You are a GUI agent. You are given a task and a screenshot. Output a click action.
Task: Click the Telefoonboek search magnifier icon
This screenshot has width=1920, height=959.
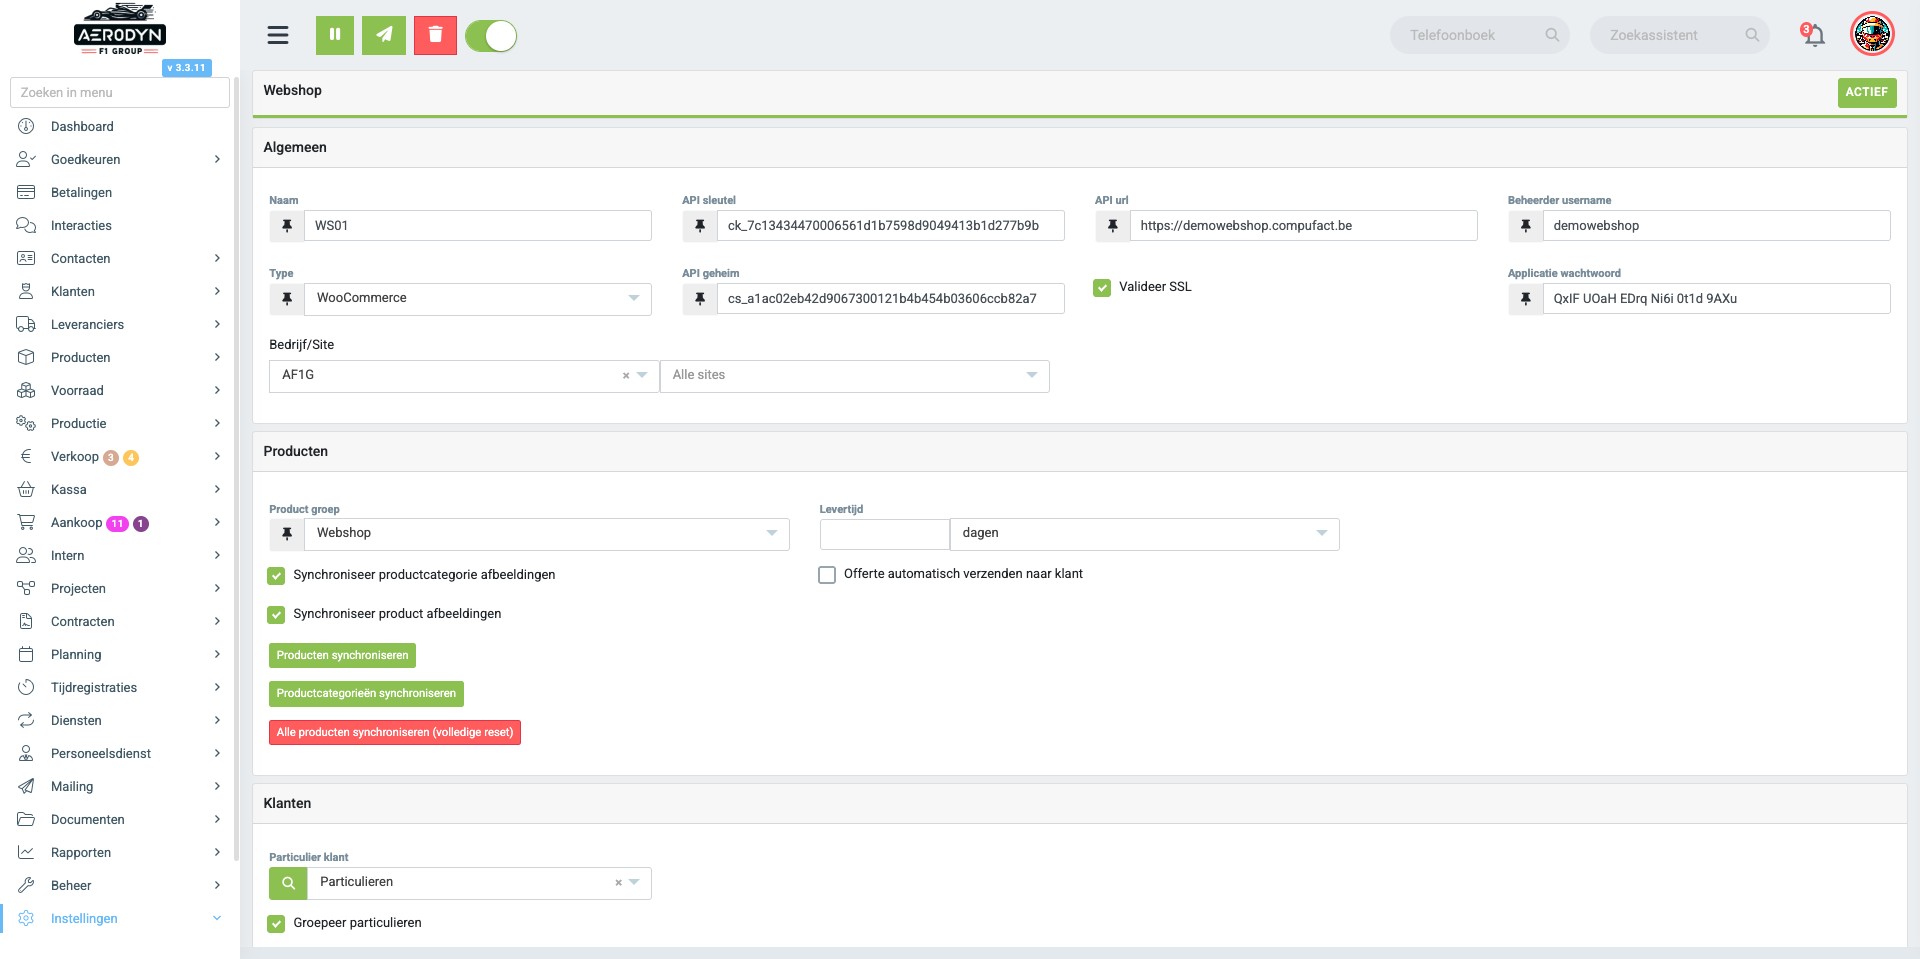pyautogui.click(x=1552, y=35)
